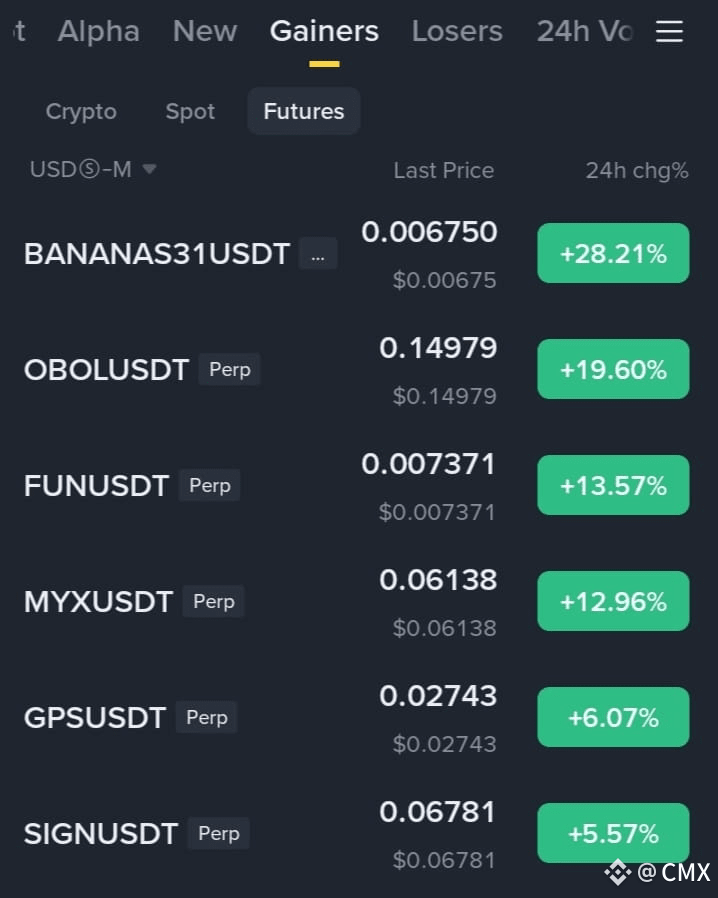This screenshot has height=898, width=718.
Task: Open OBOLUSDT Perp contract row
Action: pos(356,369)
